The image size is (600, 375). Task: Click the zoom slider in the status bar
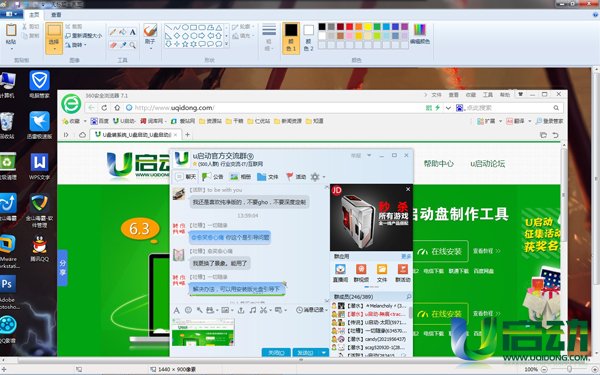click(x=570, y=369)
